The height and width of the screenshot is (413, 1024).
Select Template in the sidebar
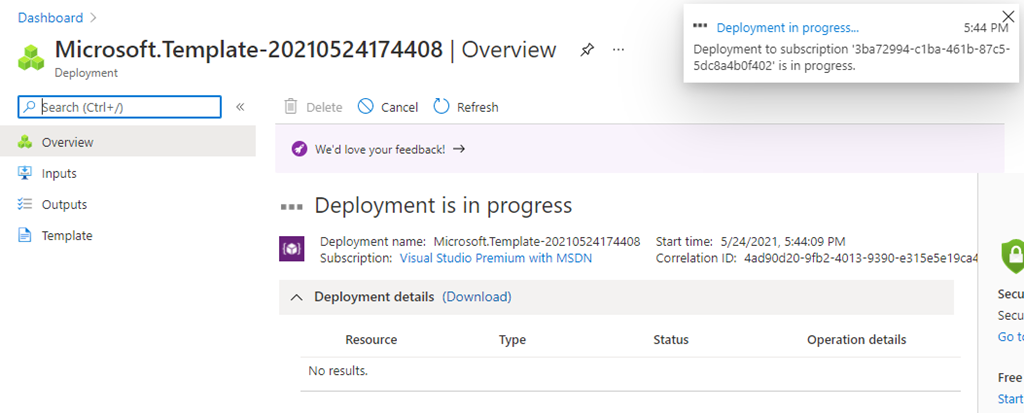66,235
